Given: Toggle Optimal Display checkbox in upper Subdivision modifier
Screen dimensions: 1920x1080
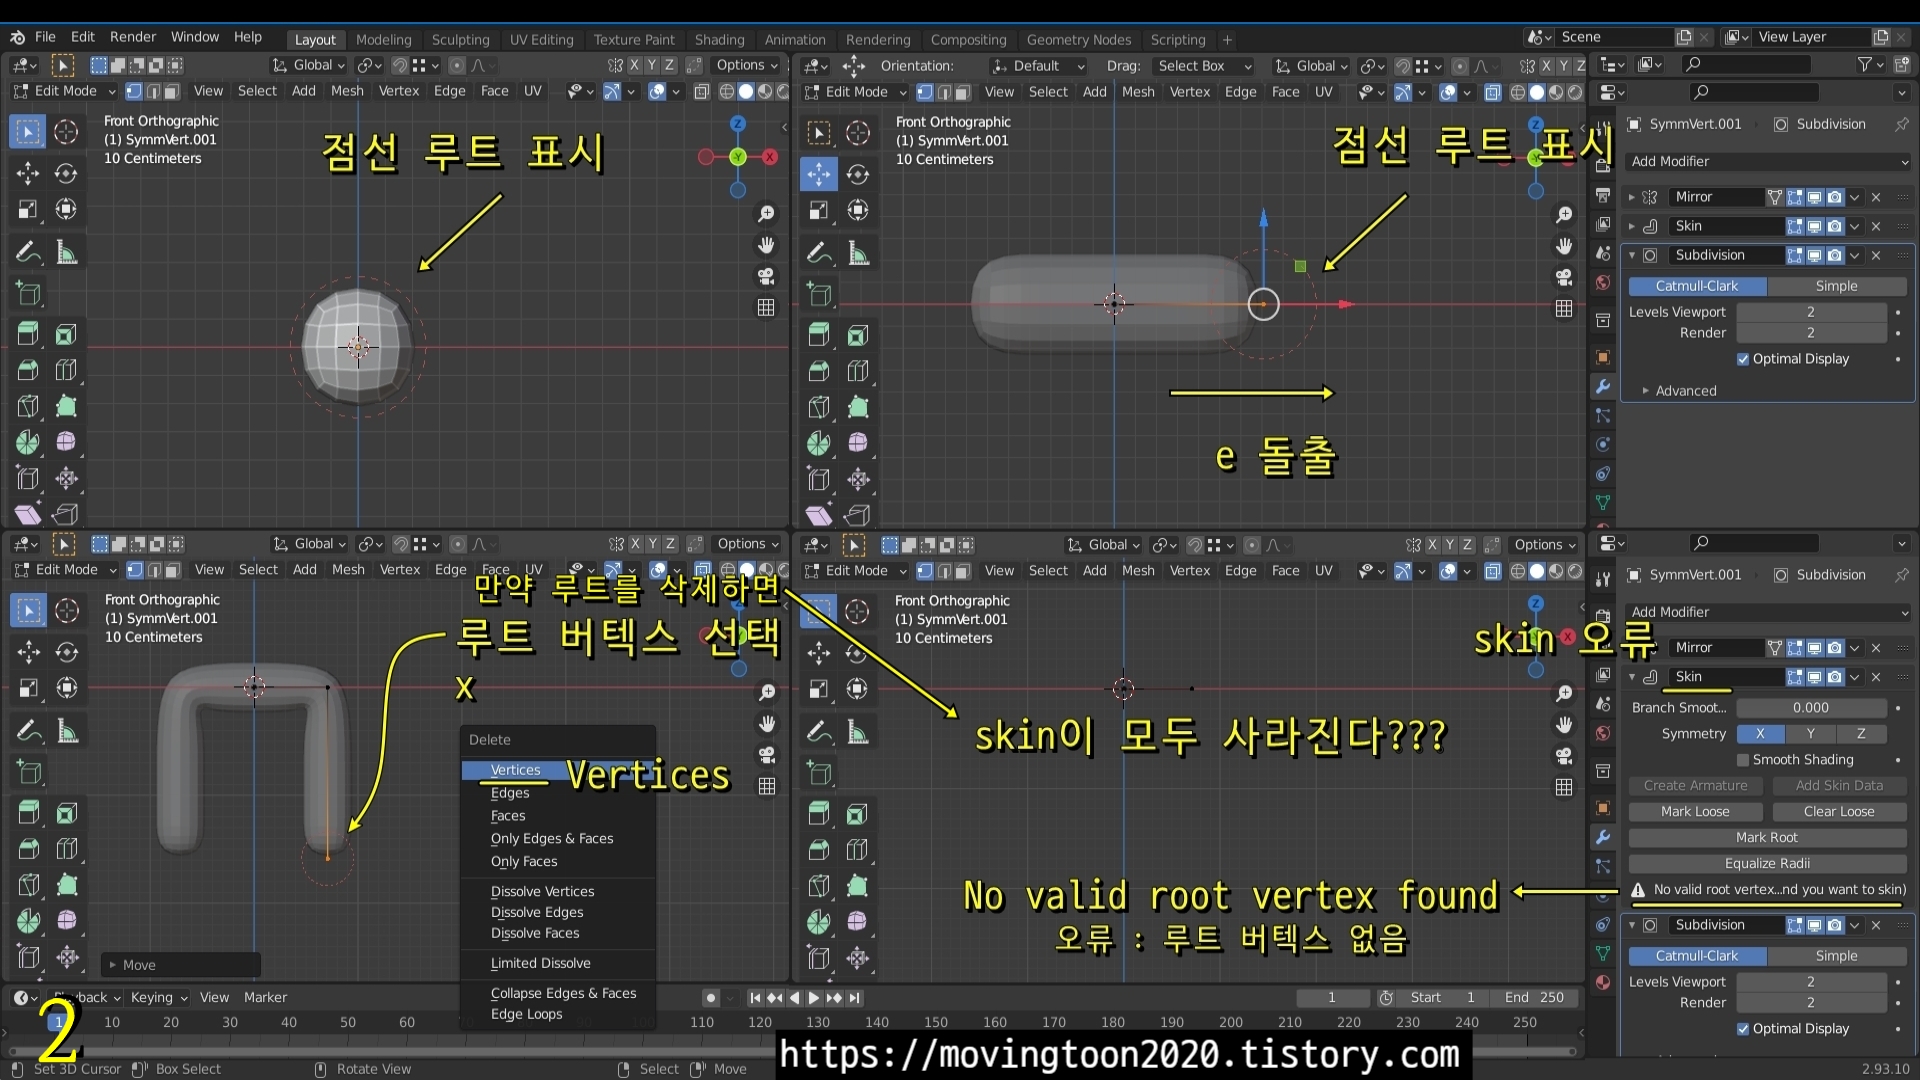Looking at the screenshot, I should coord(1743,359).
